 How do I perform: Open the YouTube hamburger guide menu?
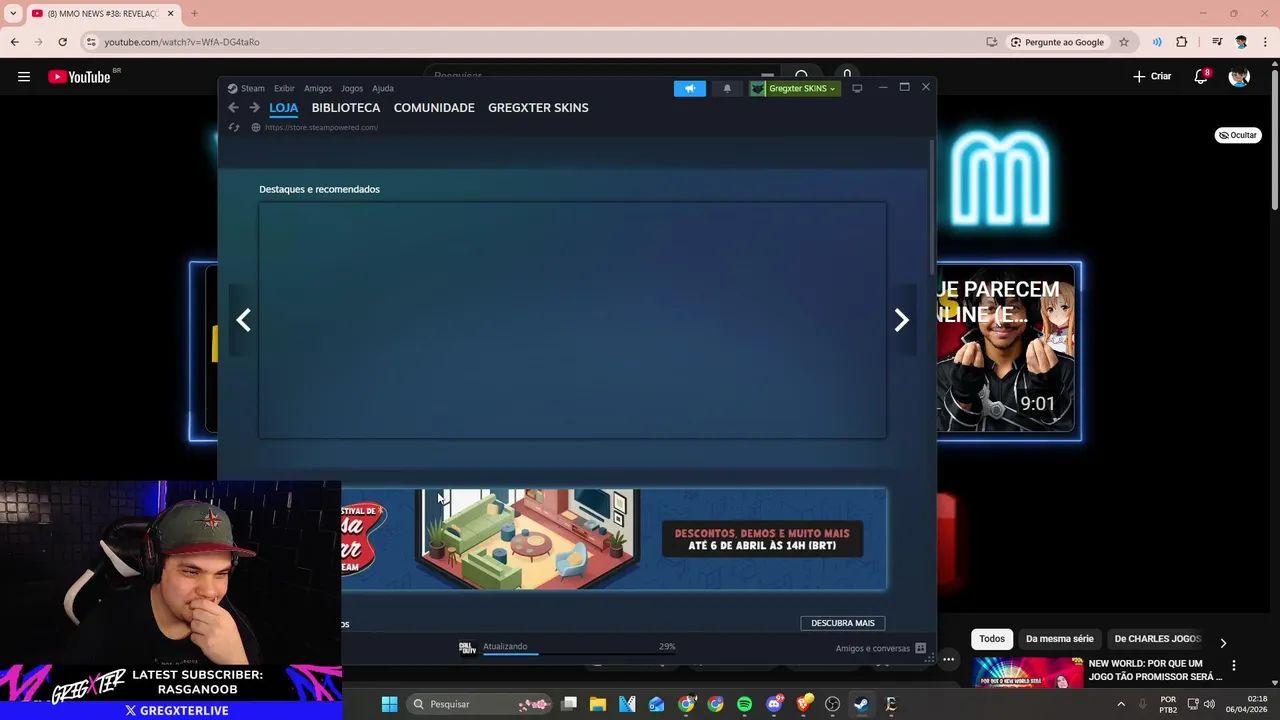pyautogui.click(x=24, y=77)
